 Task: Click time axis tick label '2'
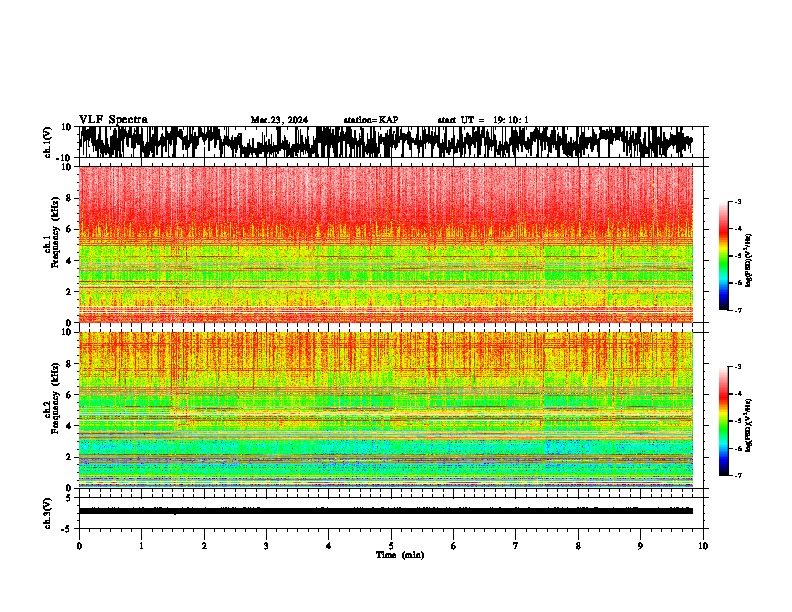204,546
